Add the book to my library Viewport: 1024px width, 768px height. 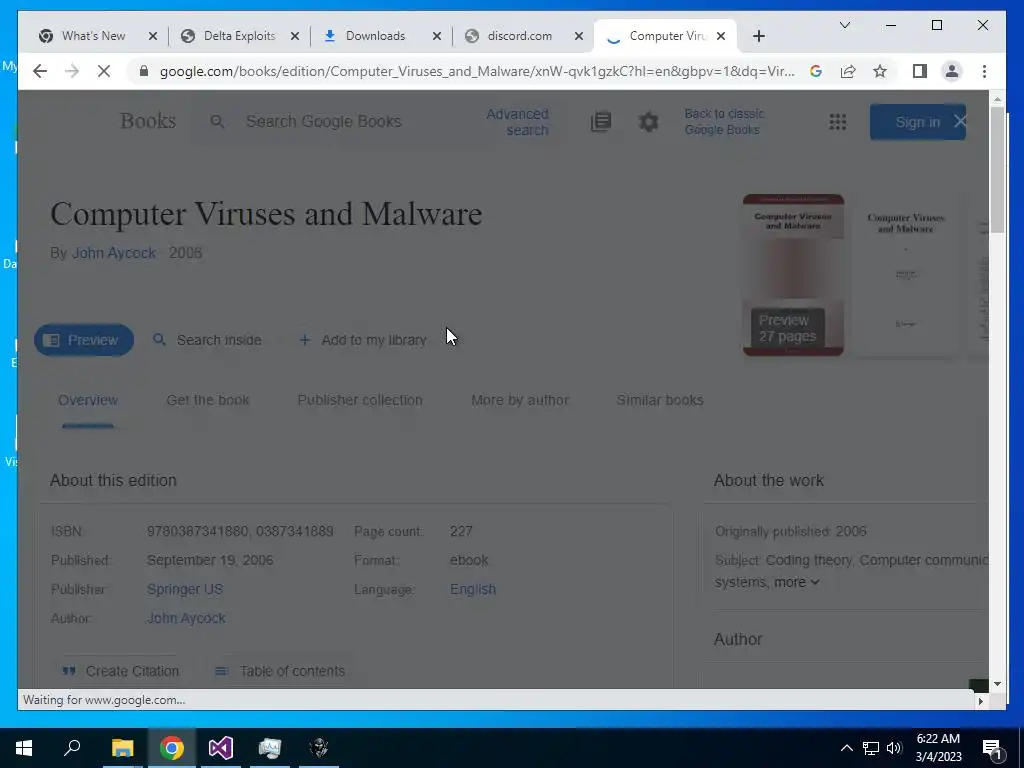point(362,340)
